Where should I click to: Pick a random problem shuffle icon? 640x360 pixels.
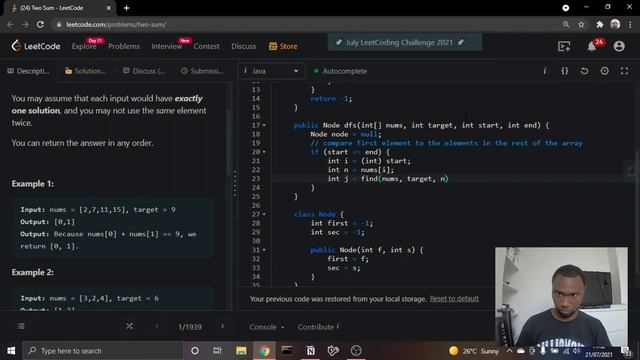tap(129, 326)
